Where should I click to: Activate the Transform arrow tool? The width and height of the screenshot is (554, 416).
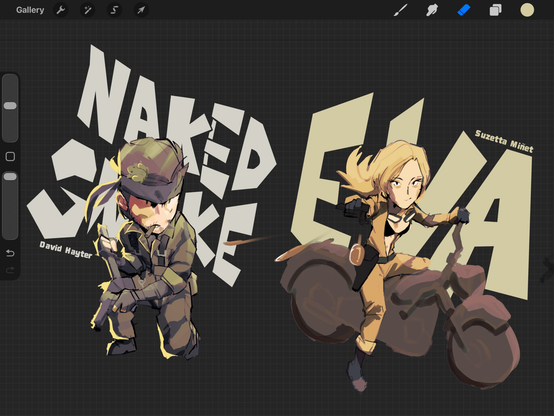click(x=141, y=10)
